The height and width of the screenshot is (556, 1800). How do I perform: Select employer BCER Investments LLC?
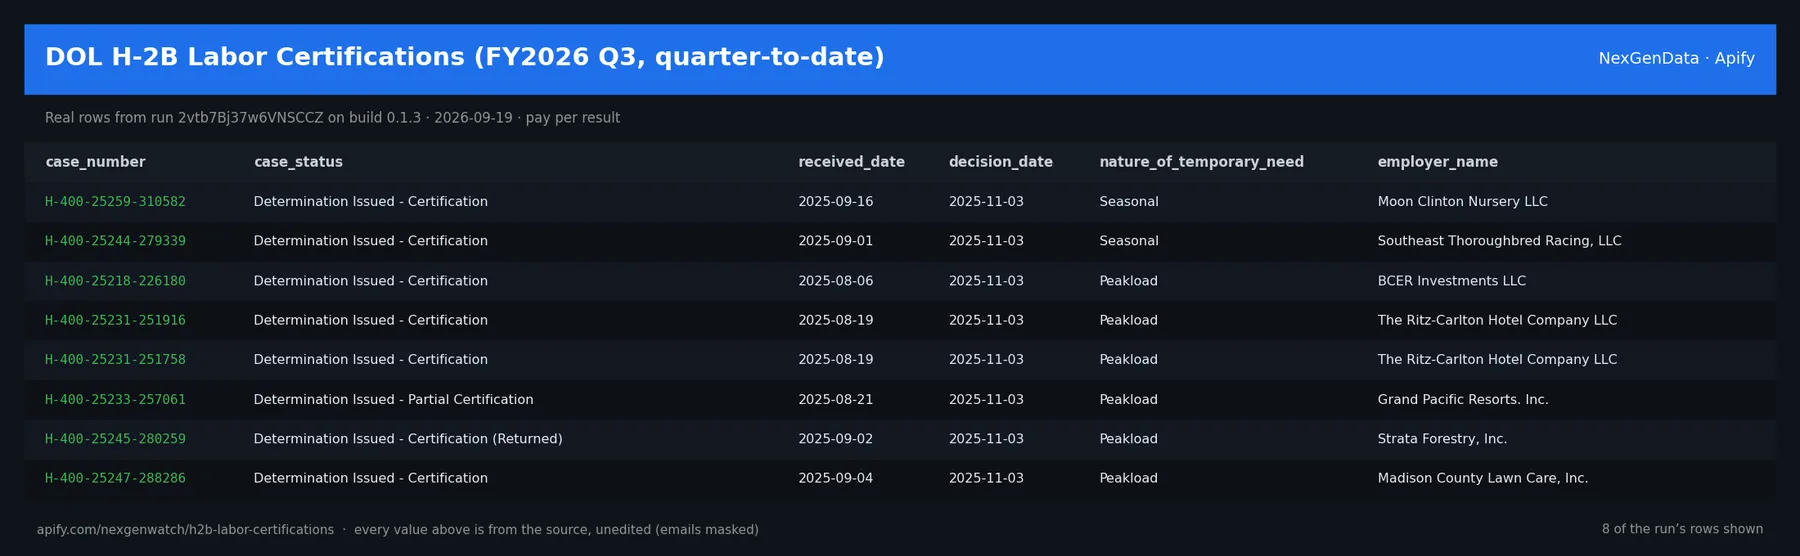(x=1451, y=281)
